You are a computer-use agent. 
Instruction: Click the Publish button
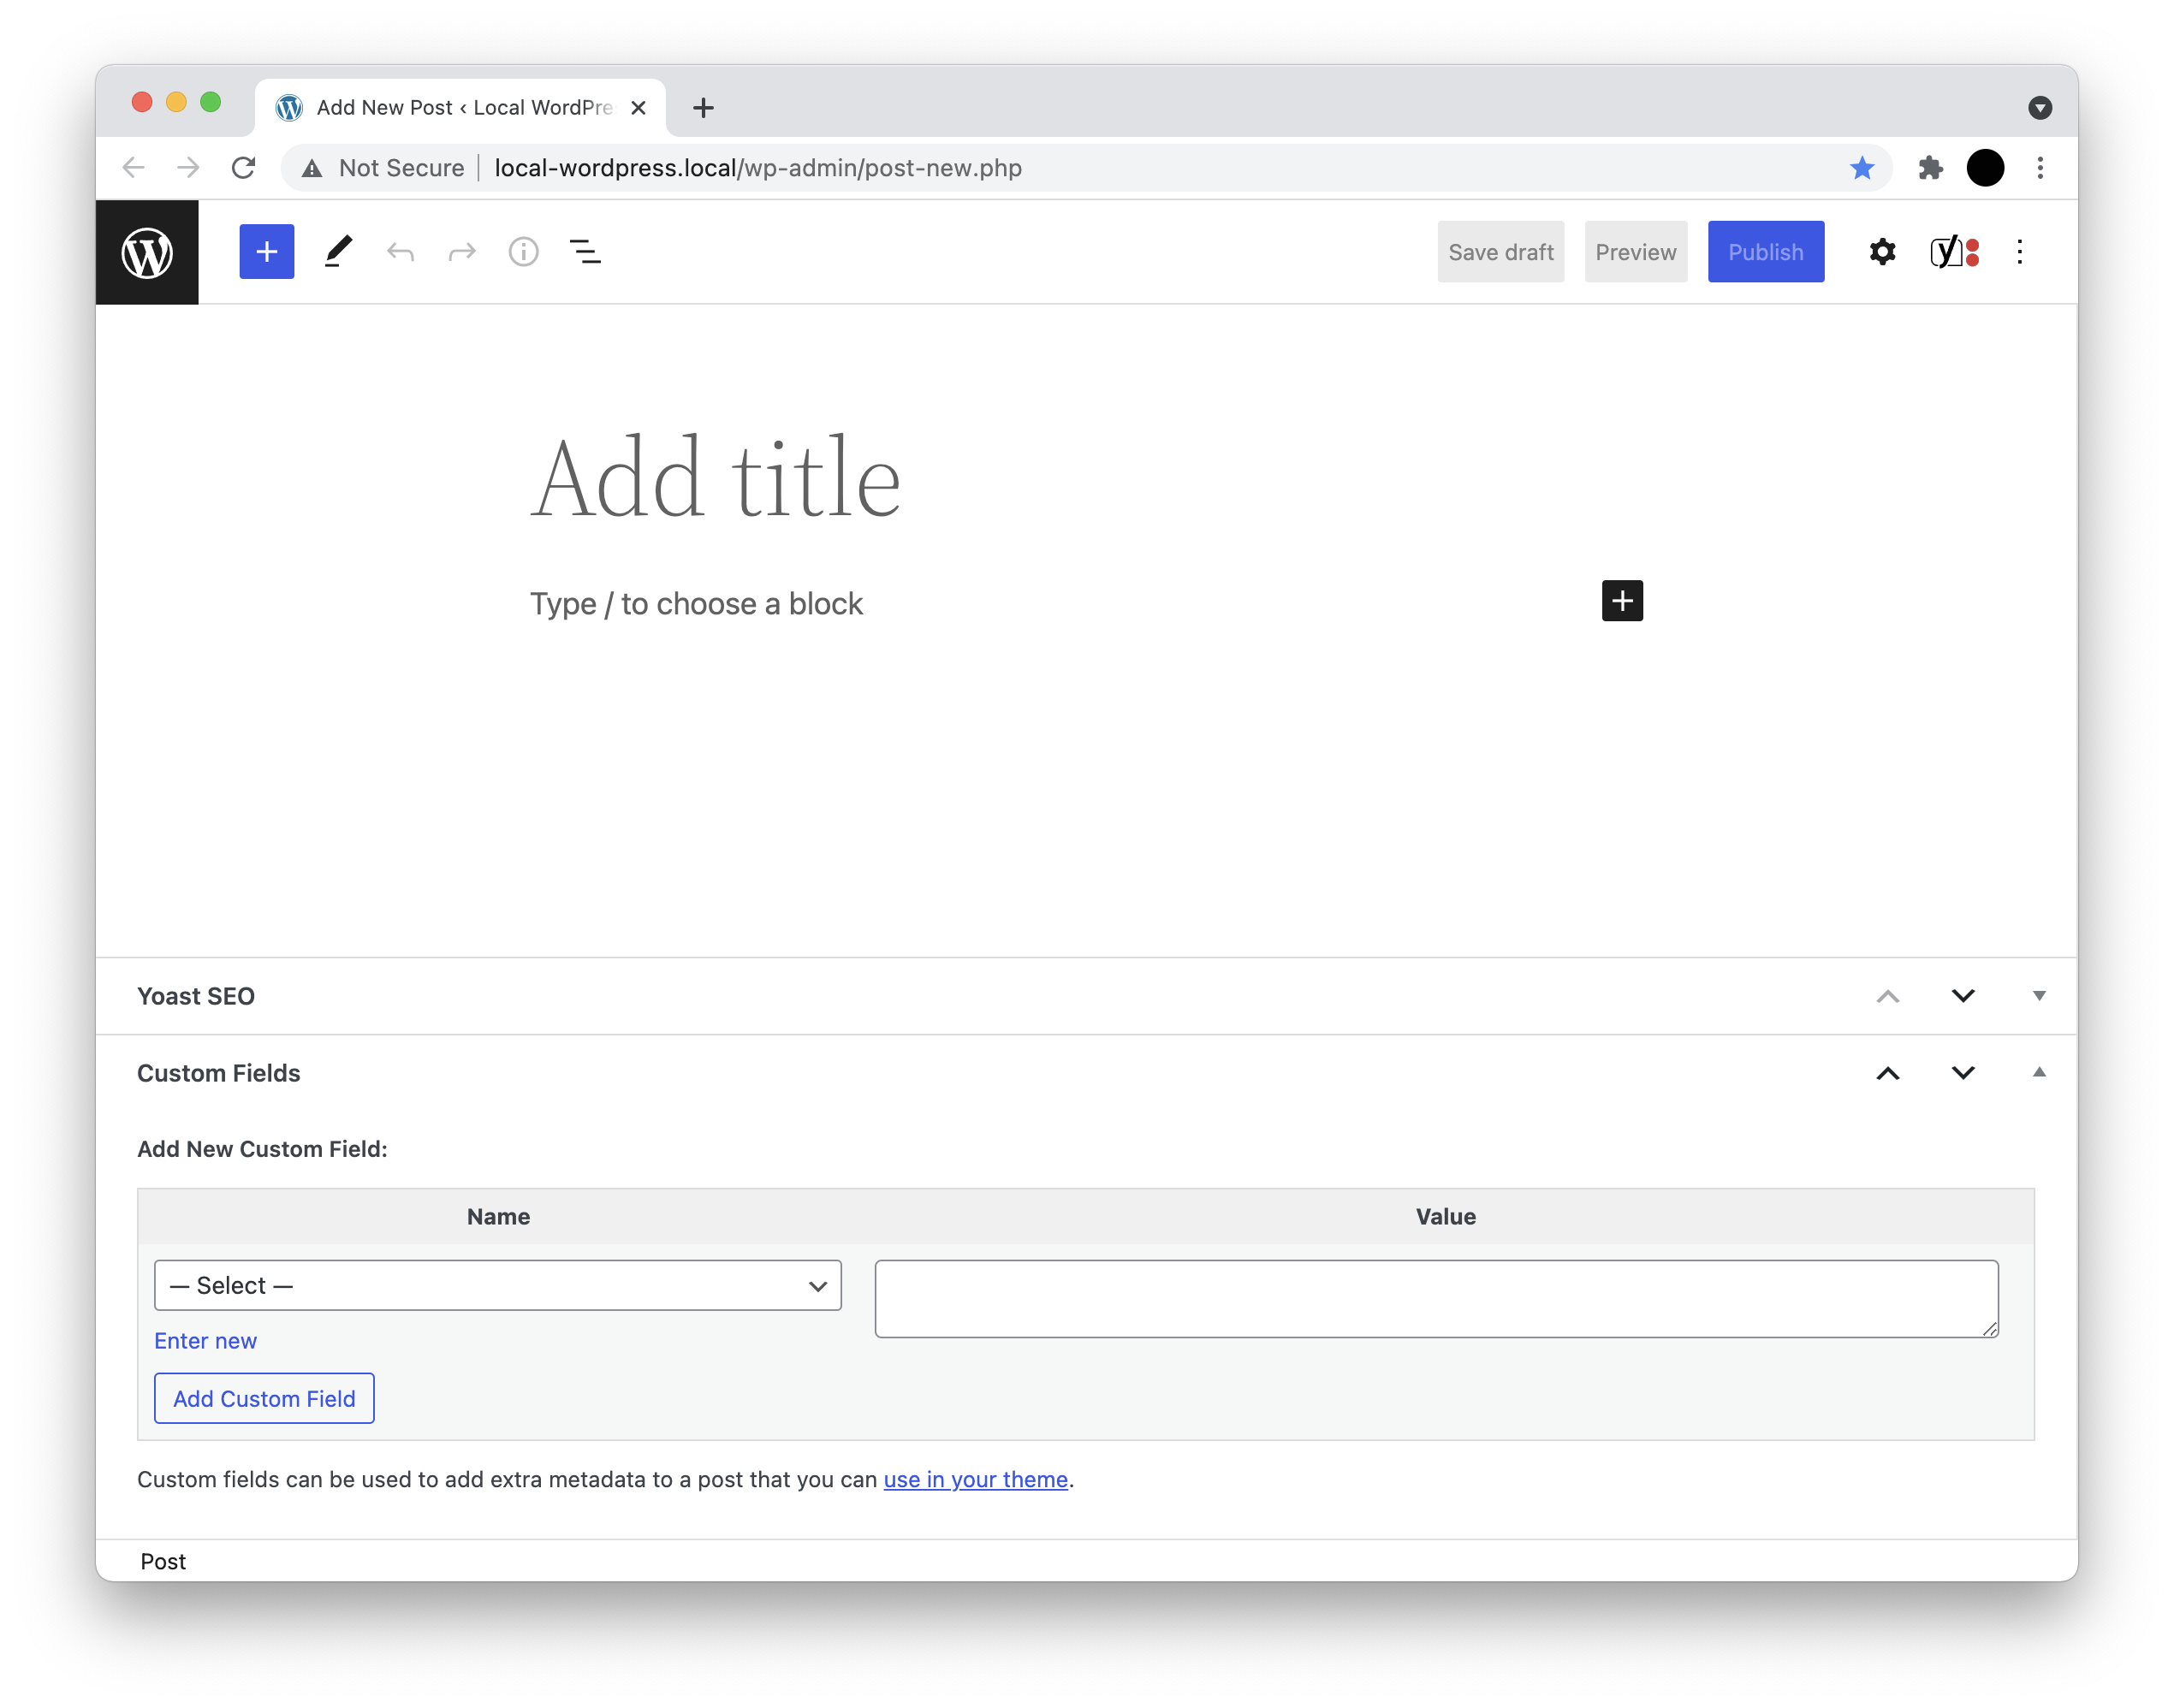point(1765,252)
